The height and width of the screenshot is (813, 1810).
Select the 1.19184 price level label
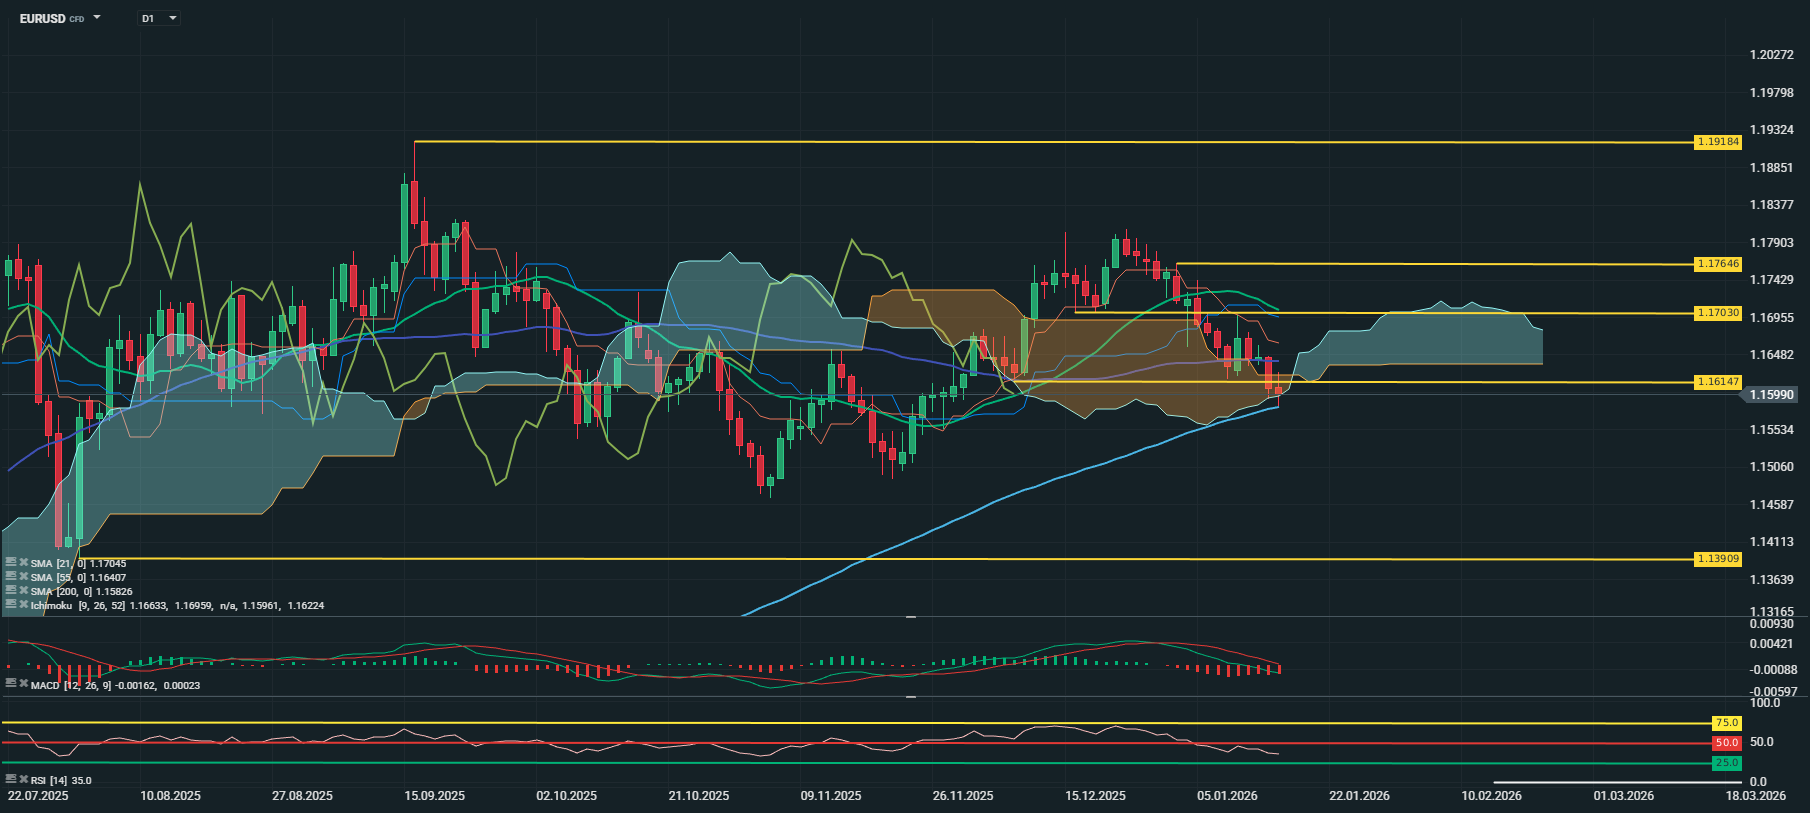coord(1718,142)
